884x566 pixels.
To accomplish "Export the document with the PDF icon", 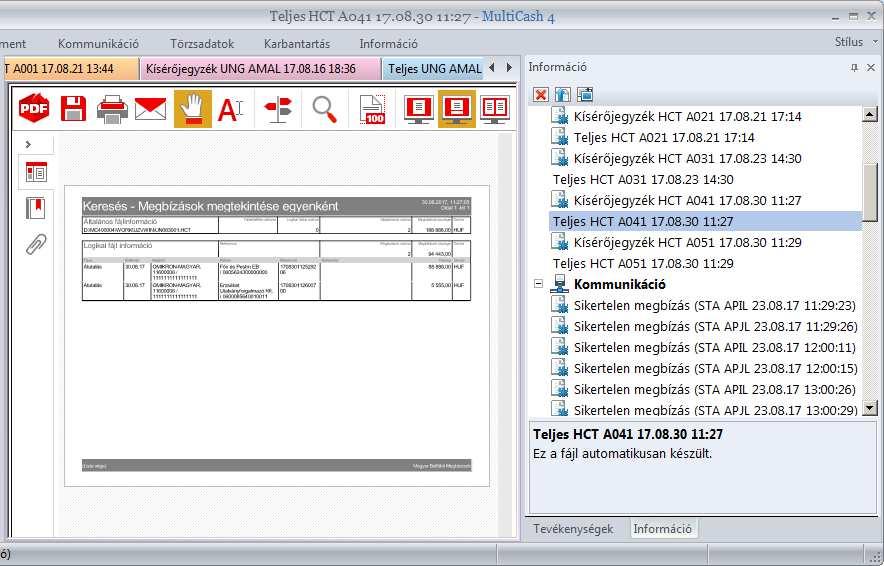I will point(34,108).
